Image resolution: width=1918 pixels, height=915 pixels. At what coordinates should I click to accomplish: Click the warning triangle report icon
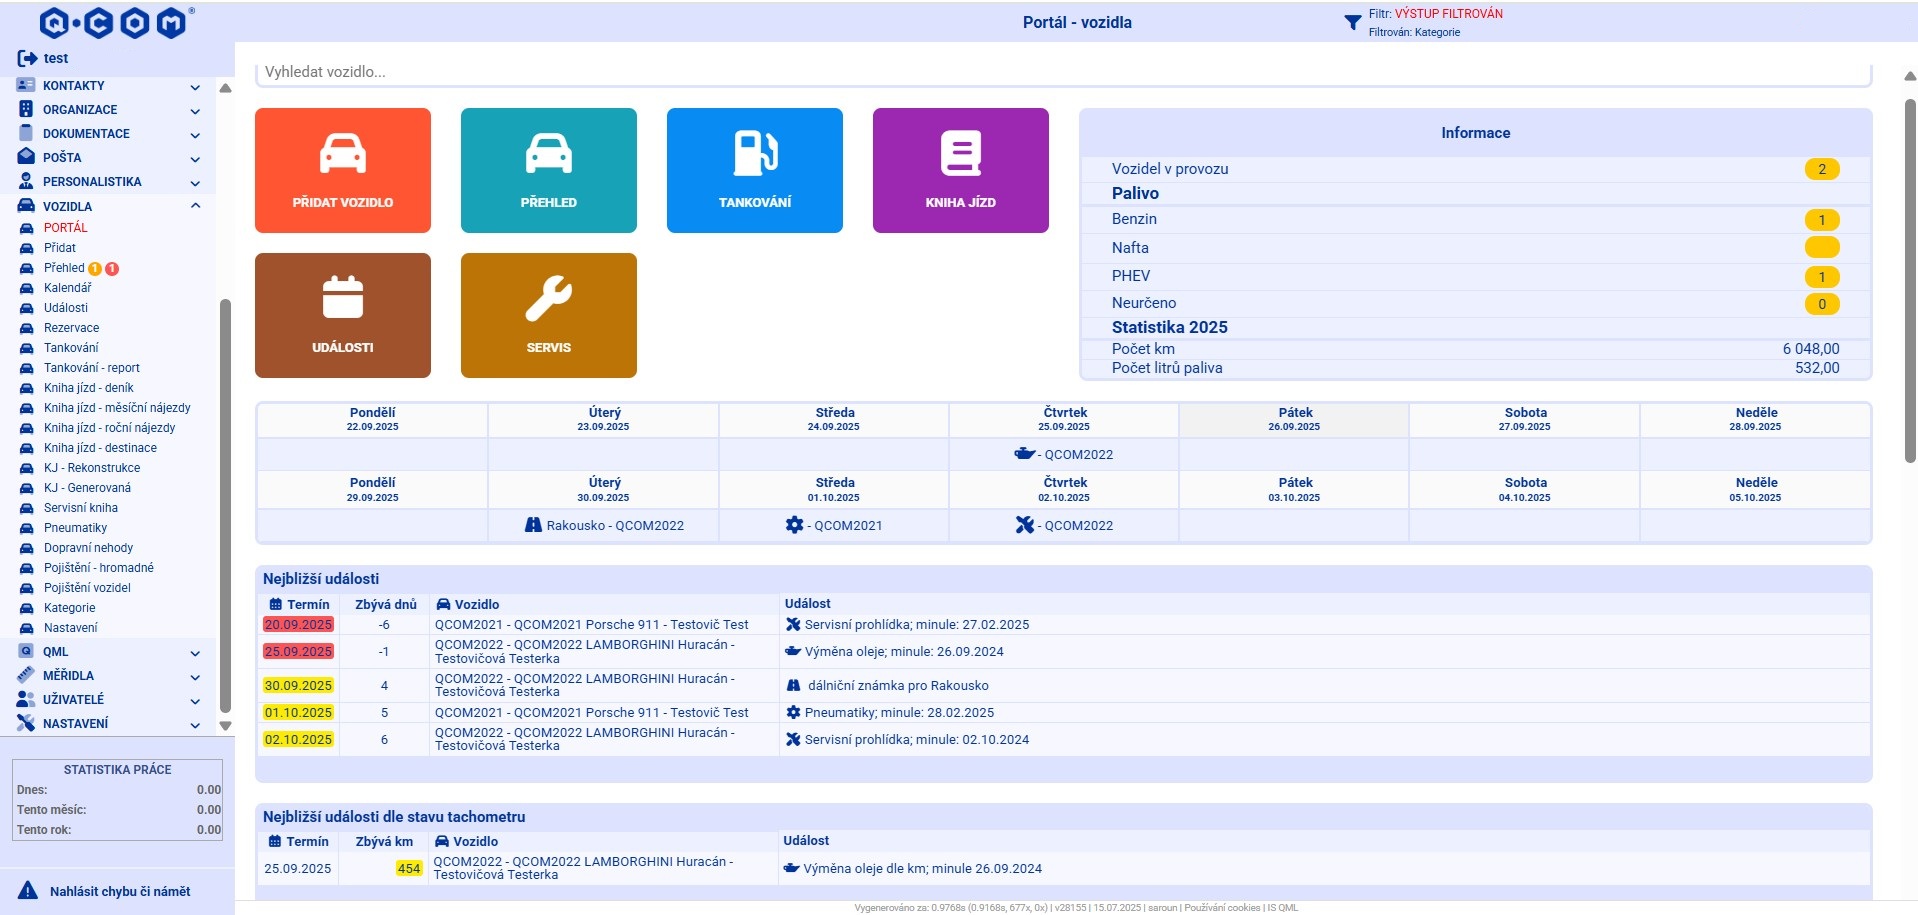28,891
